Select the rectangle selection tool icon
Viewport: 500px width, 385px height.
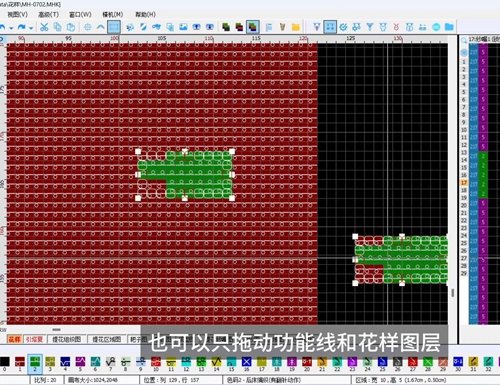point(114,27)
